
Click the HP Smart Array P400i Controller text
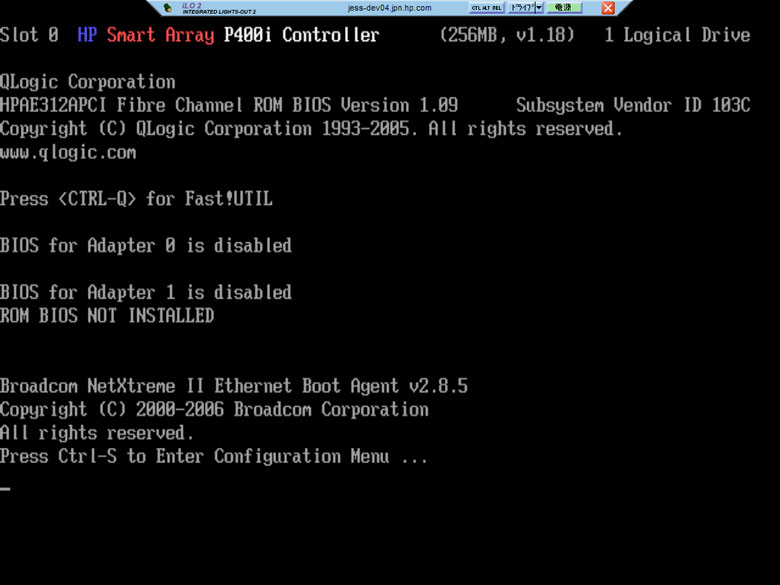click(x=228, y=35)
